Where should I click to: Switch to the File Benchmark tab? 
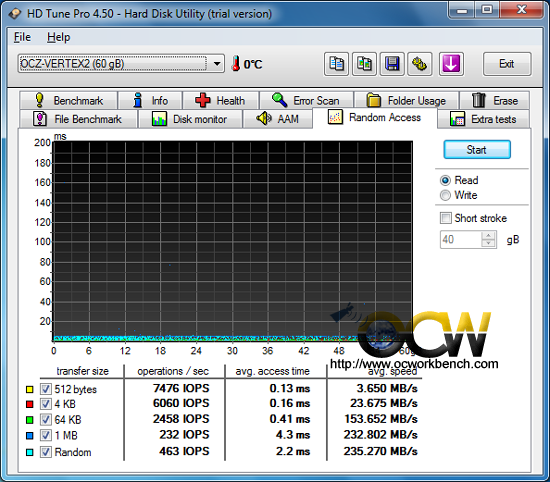click(78, 119)
